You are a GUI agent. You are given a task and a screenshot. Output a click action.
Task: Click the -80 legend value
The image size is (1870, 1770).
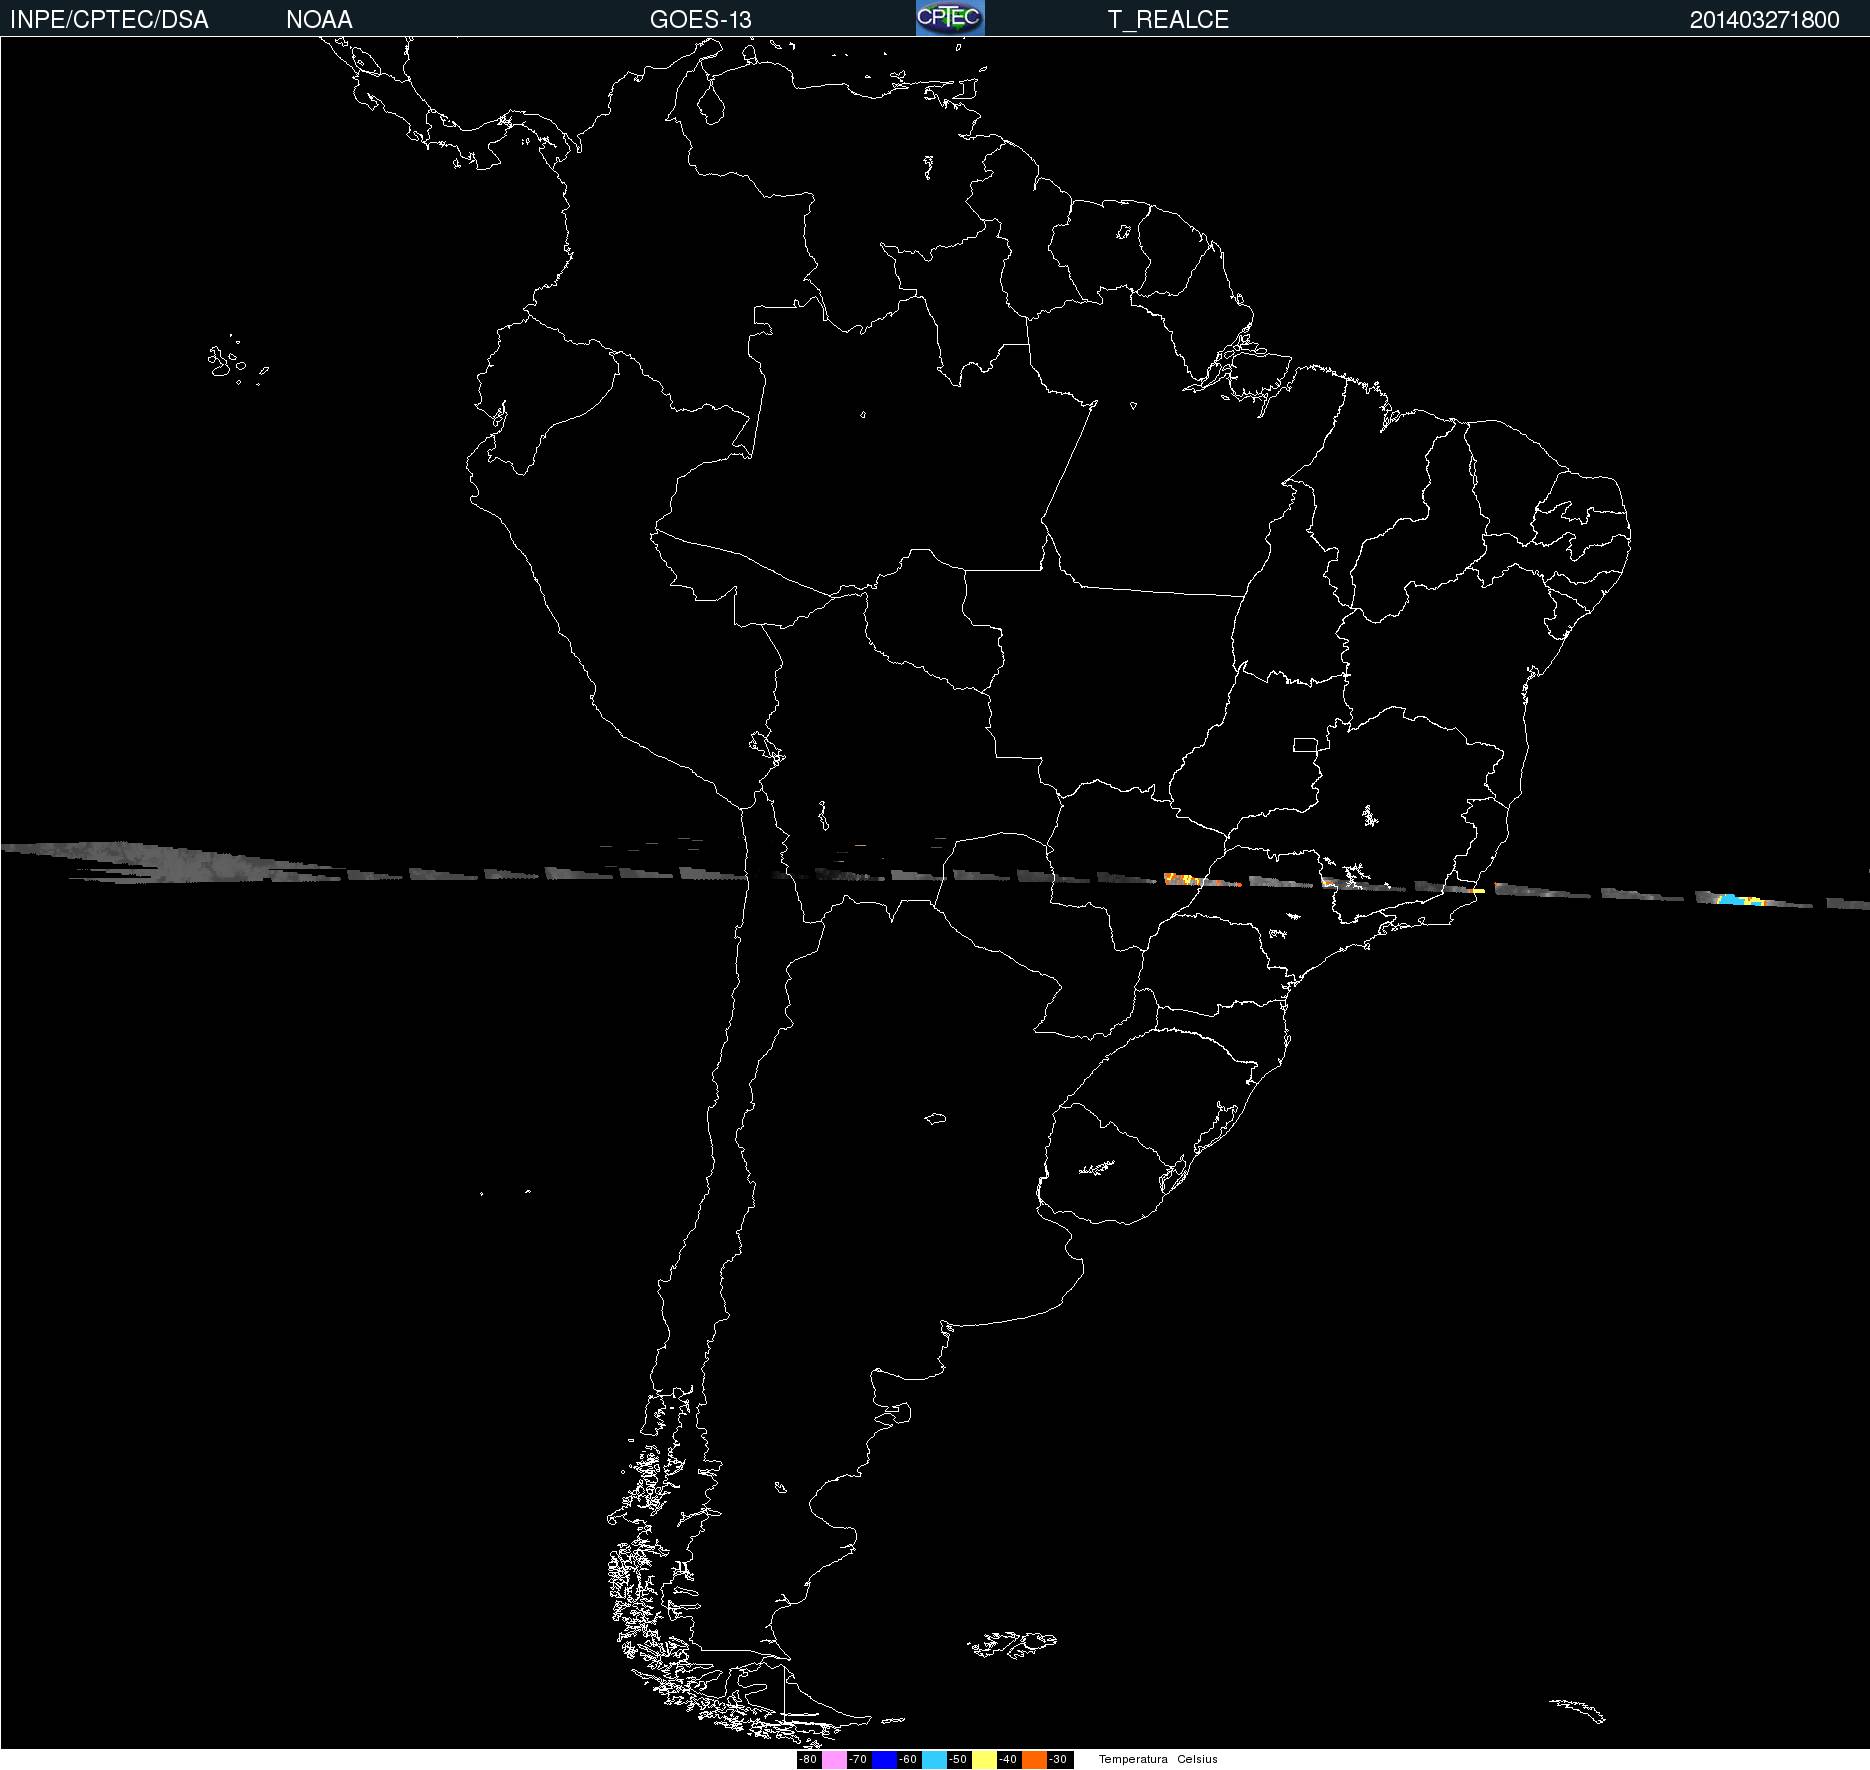tap(808, 1760)
